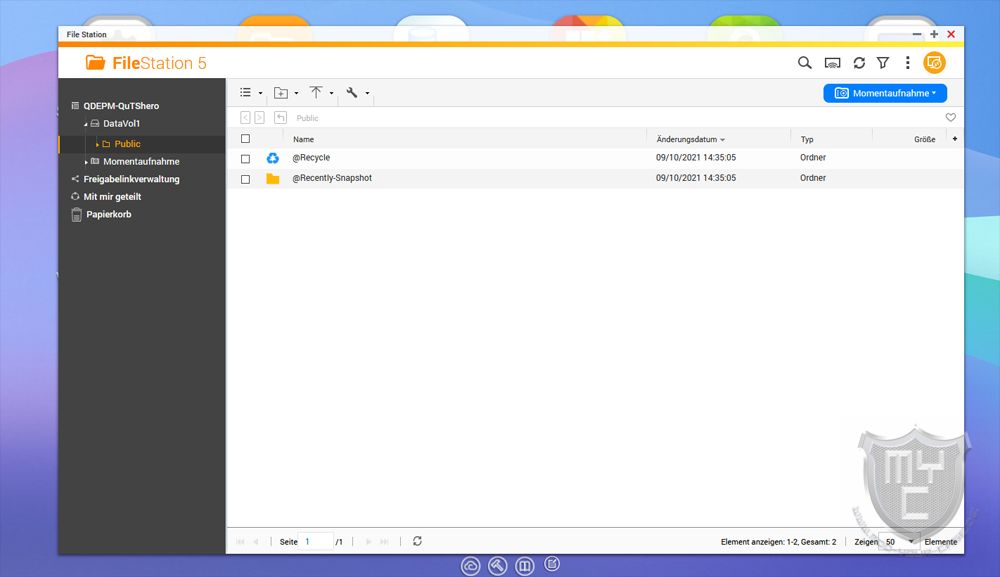Image resolution: width=1000 pixels, height=577 pixels.
Task: Select Freigabelinkverwaltung in the sidebar
Action: pyautogui.click(x=131, y=179)
